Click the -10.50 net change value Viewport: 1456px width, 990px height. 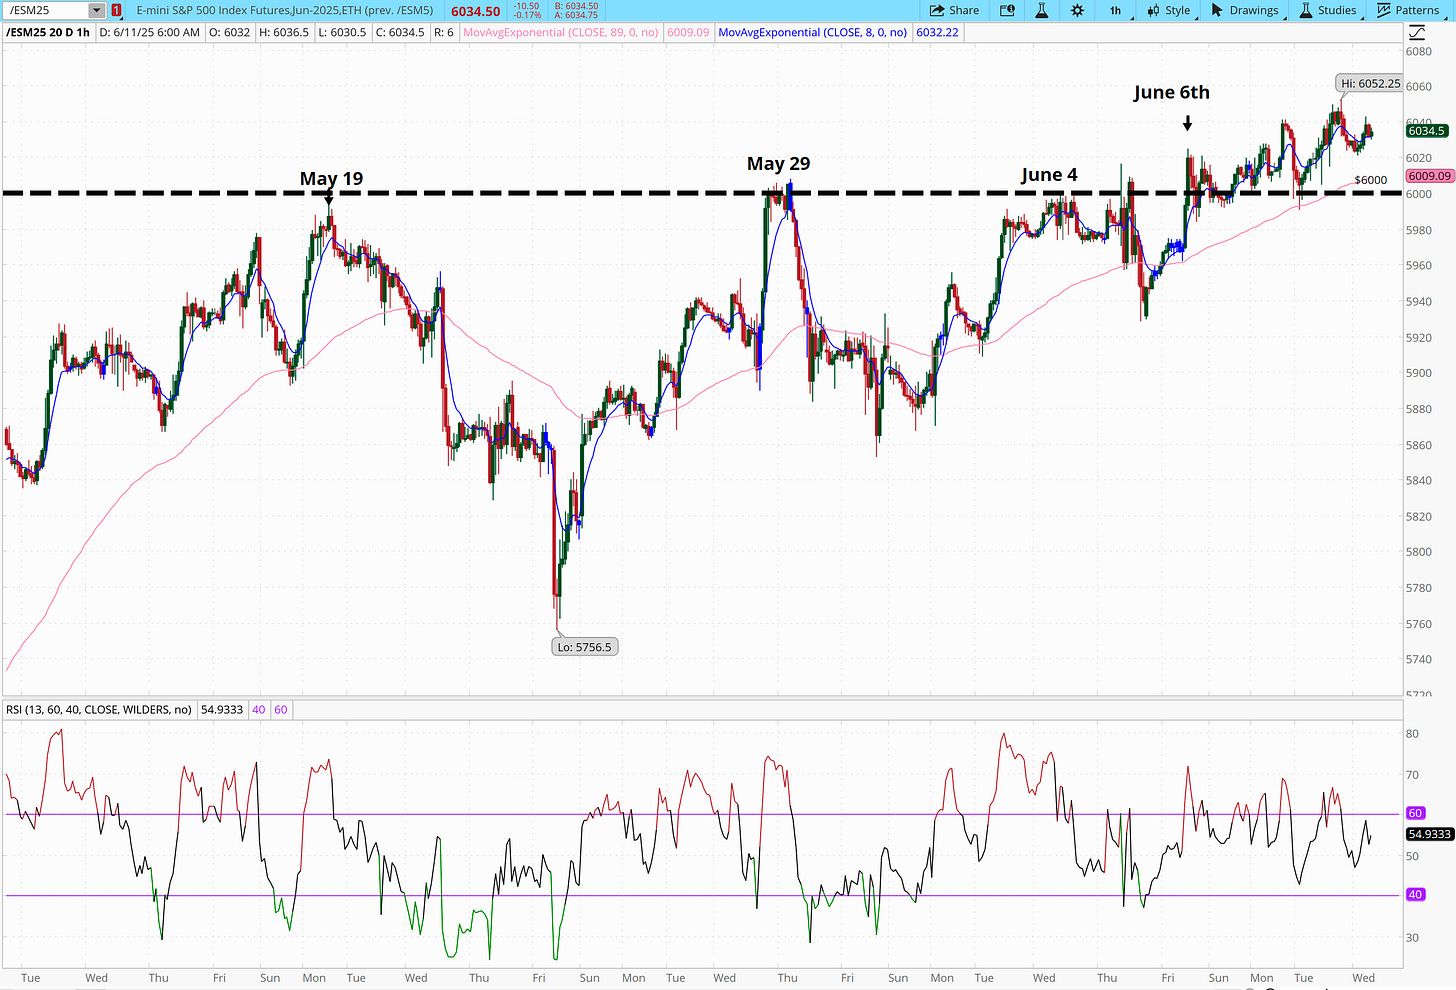point(526,6)
